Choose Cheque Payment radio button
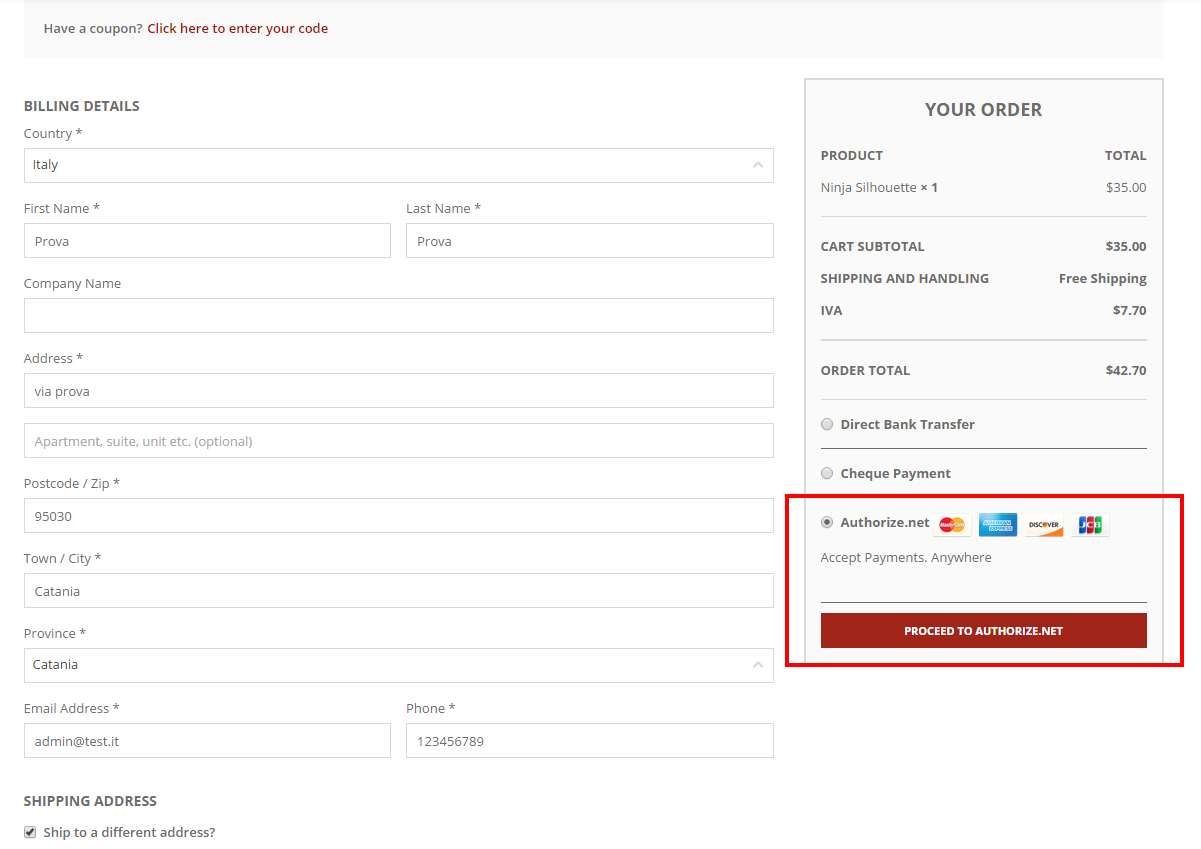The image size is (1201, 849). click(827, 473)
